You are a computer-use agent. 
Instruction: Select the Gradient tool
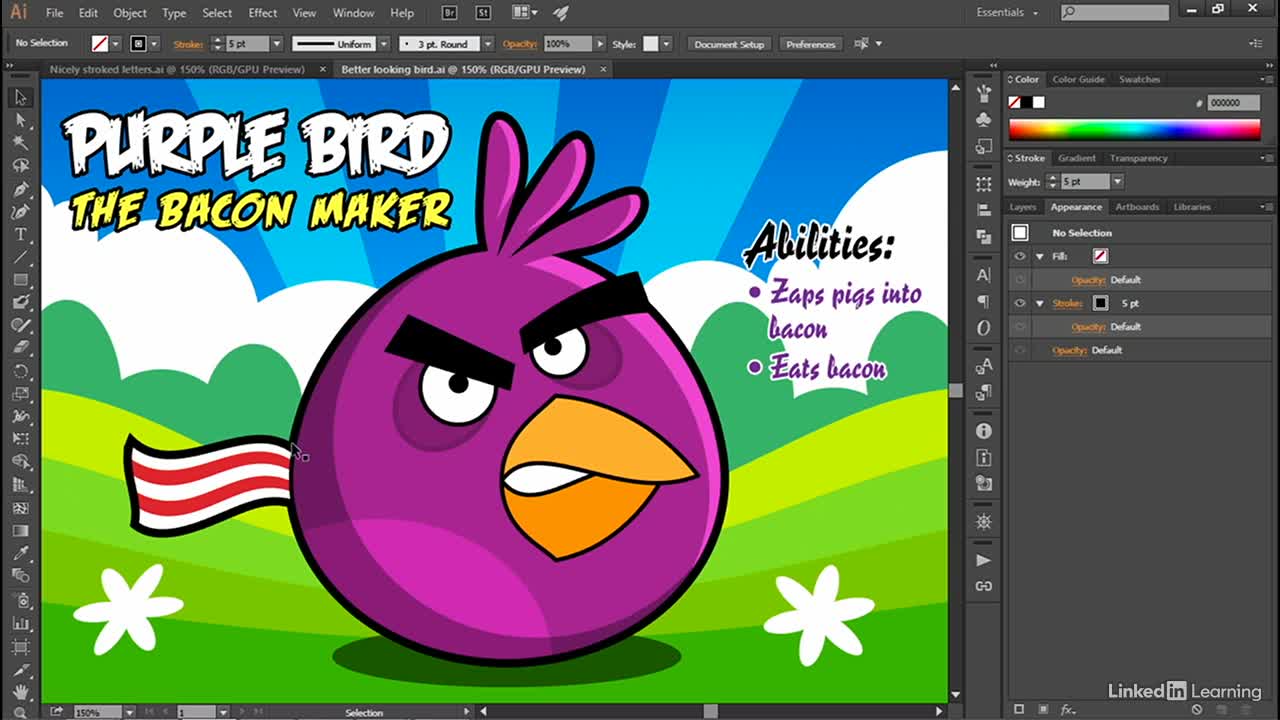click(20, 530)
